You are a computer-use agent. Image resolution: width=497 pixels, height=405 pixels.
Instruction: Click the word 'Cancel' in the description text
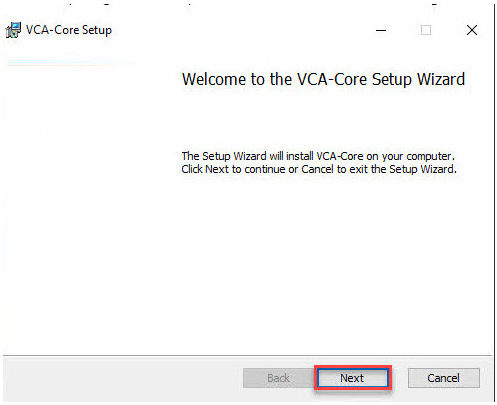point(317,169)
